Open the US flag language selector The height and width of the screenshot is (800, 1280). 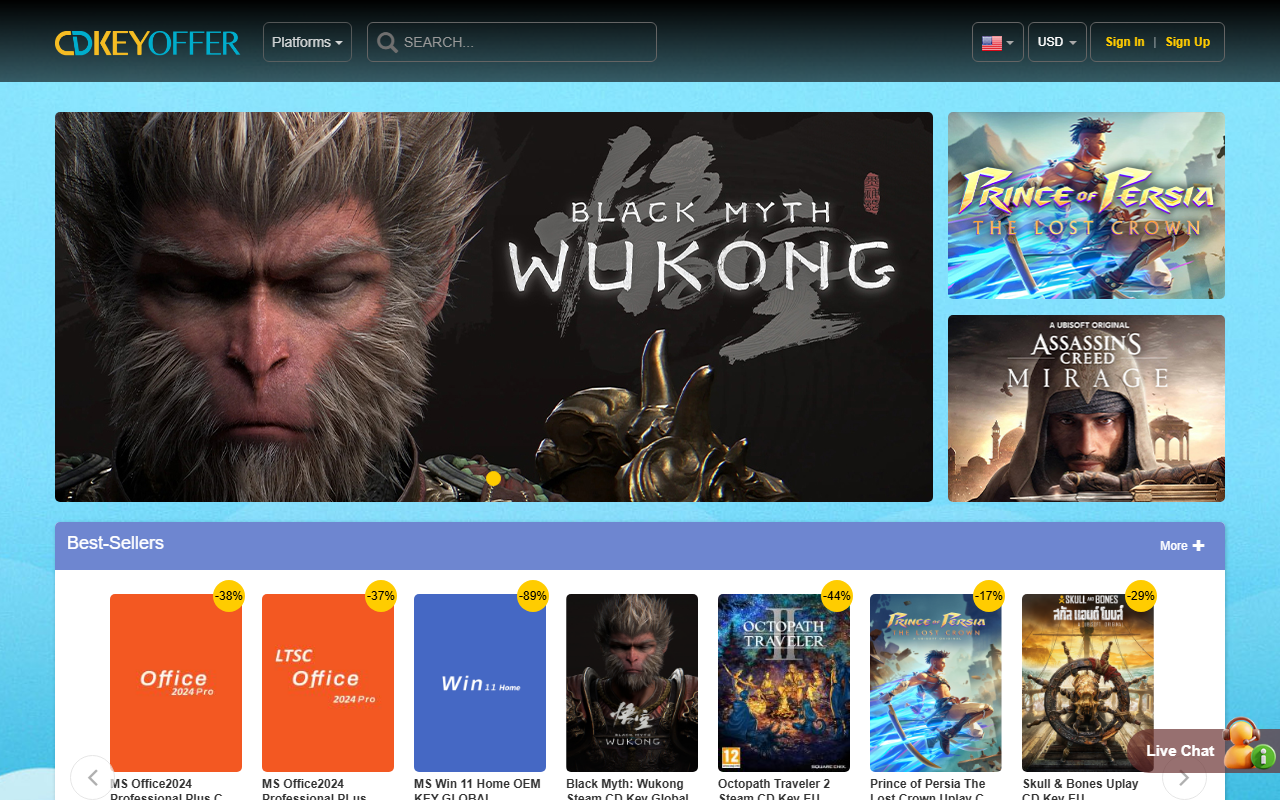[997, 42]
